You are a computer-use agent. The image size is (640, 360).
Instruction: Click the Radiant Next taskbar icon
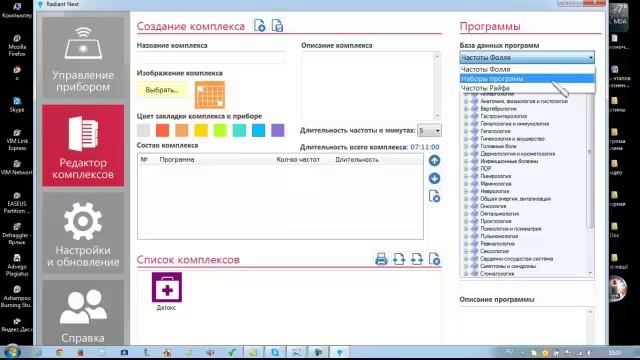(x=340, y=352)
